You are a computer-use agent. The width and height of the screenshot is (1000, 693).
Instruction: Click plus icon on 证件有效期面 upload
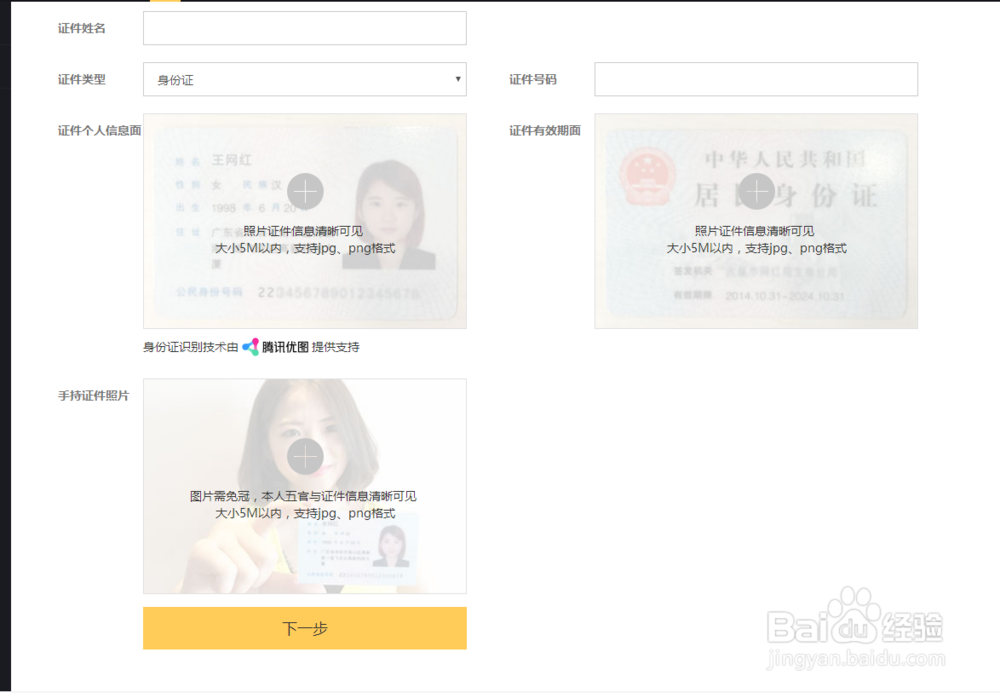click(756, 191)
